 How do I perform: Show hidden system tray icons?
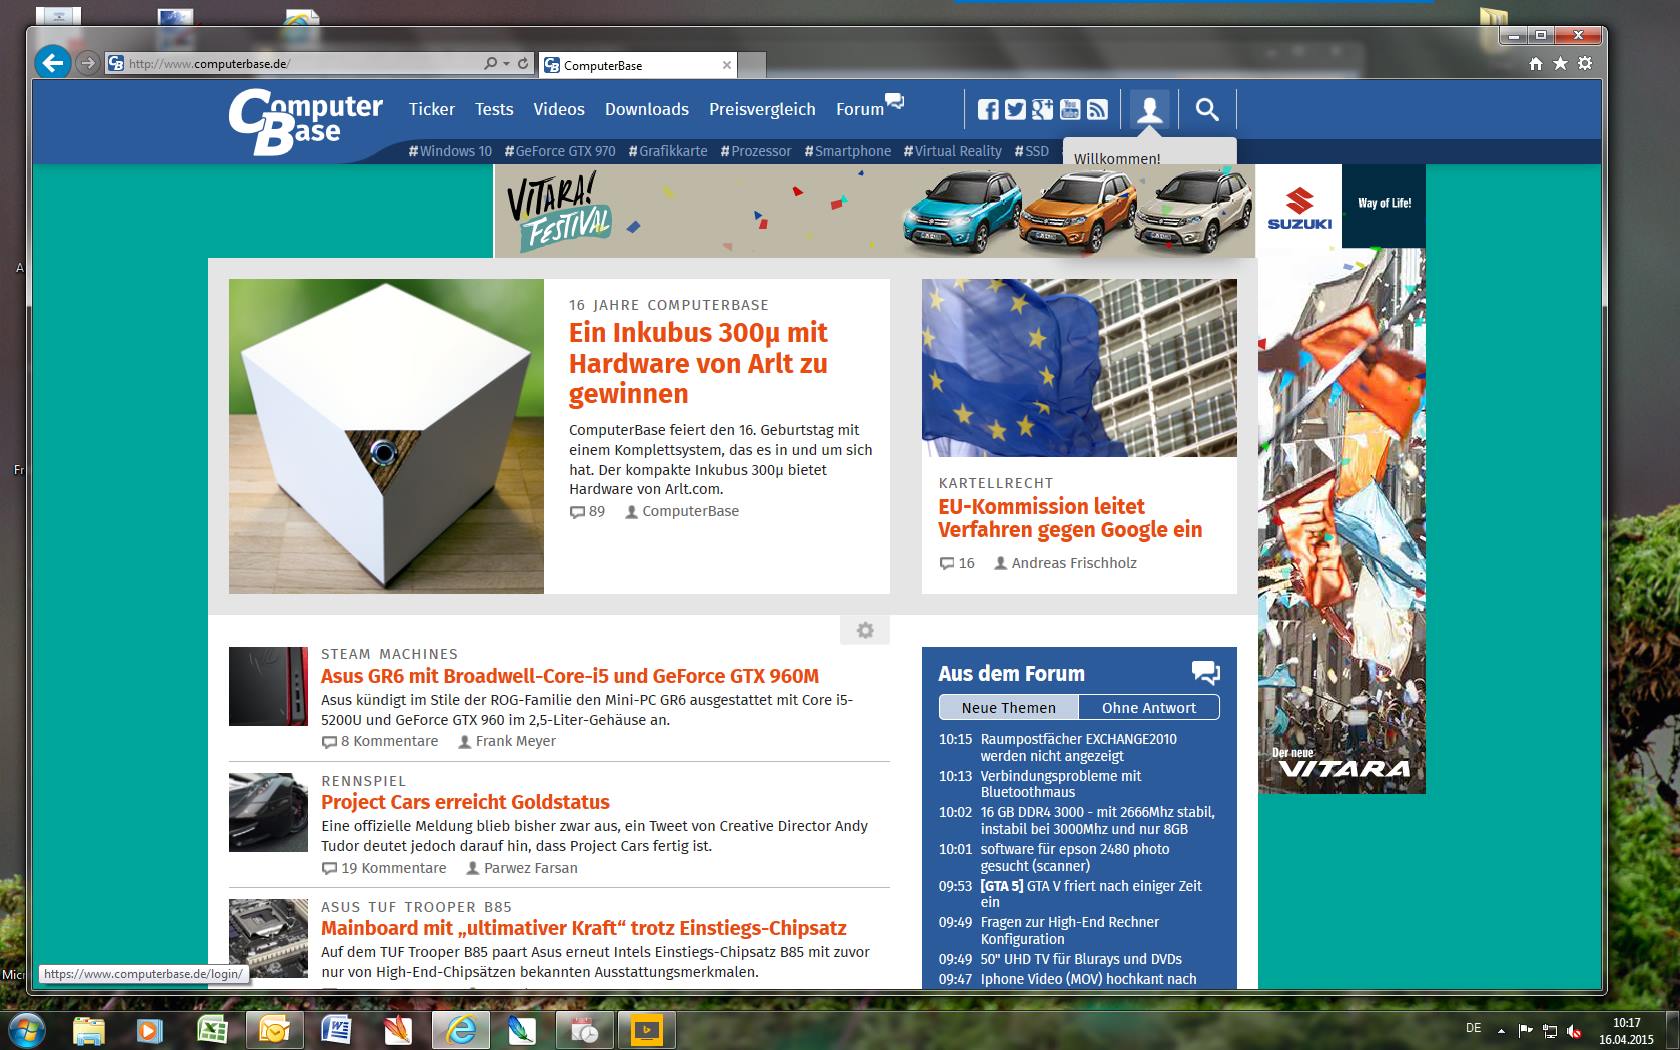(1501, 1031)
